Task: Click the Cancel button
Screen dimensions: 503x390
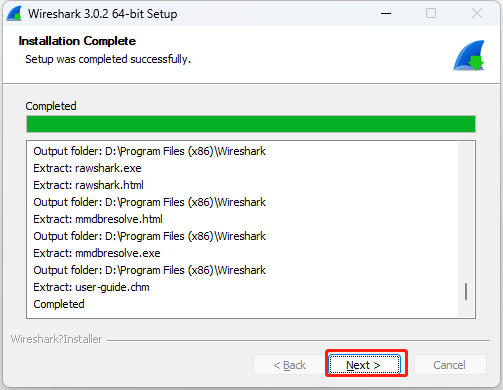Action: [450, 365]
